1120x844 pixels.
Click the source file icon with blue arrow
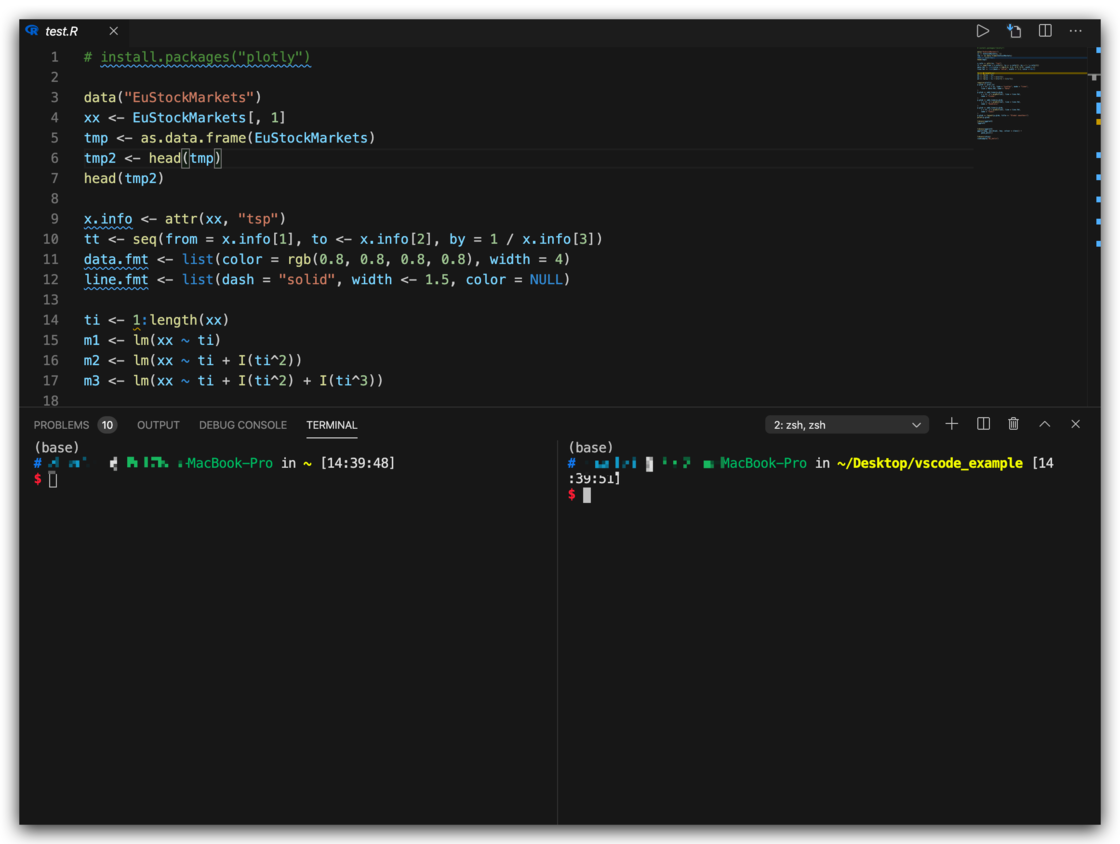pos(1014,31)
